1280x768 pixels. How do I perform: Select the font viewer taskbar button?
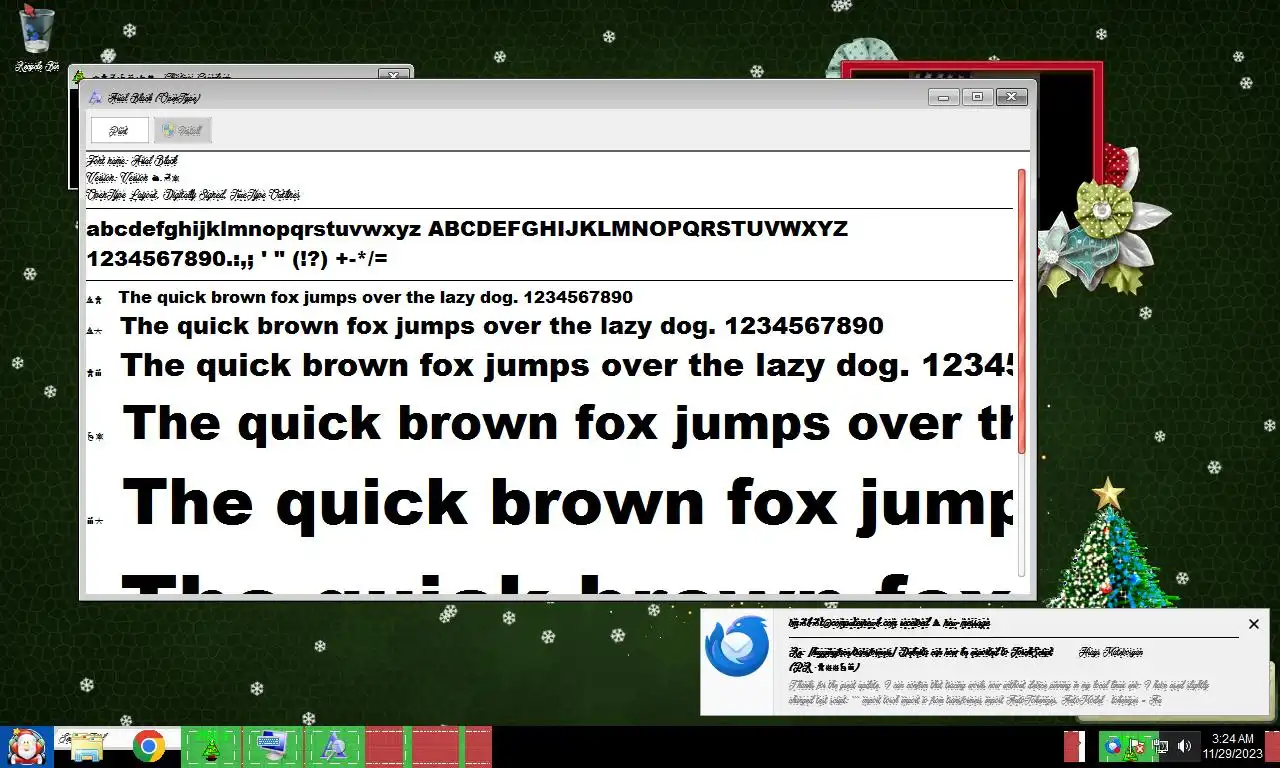coord(334,747)
